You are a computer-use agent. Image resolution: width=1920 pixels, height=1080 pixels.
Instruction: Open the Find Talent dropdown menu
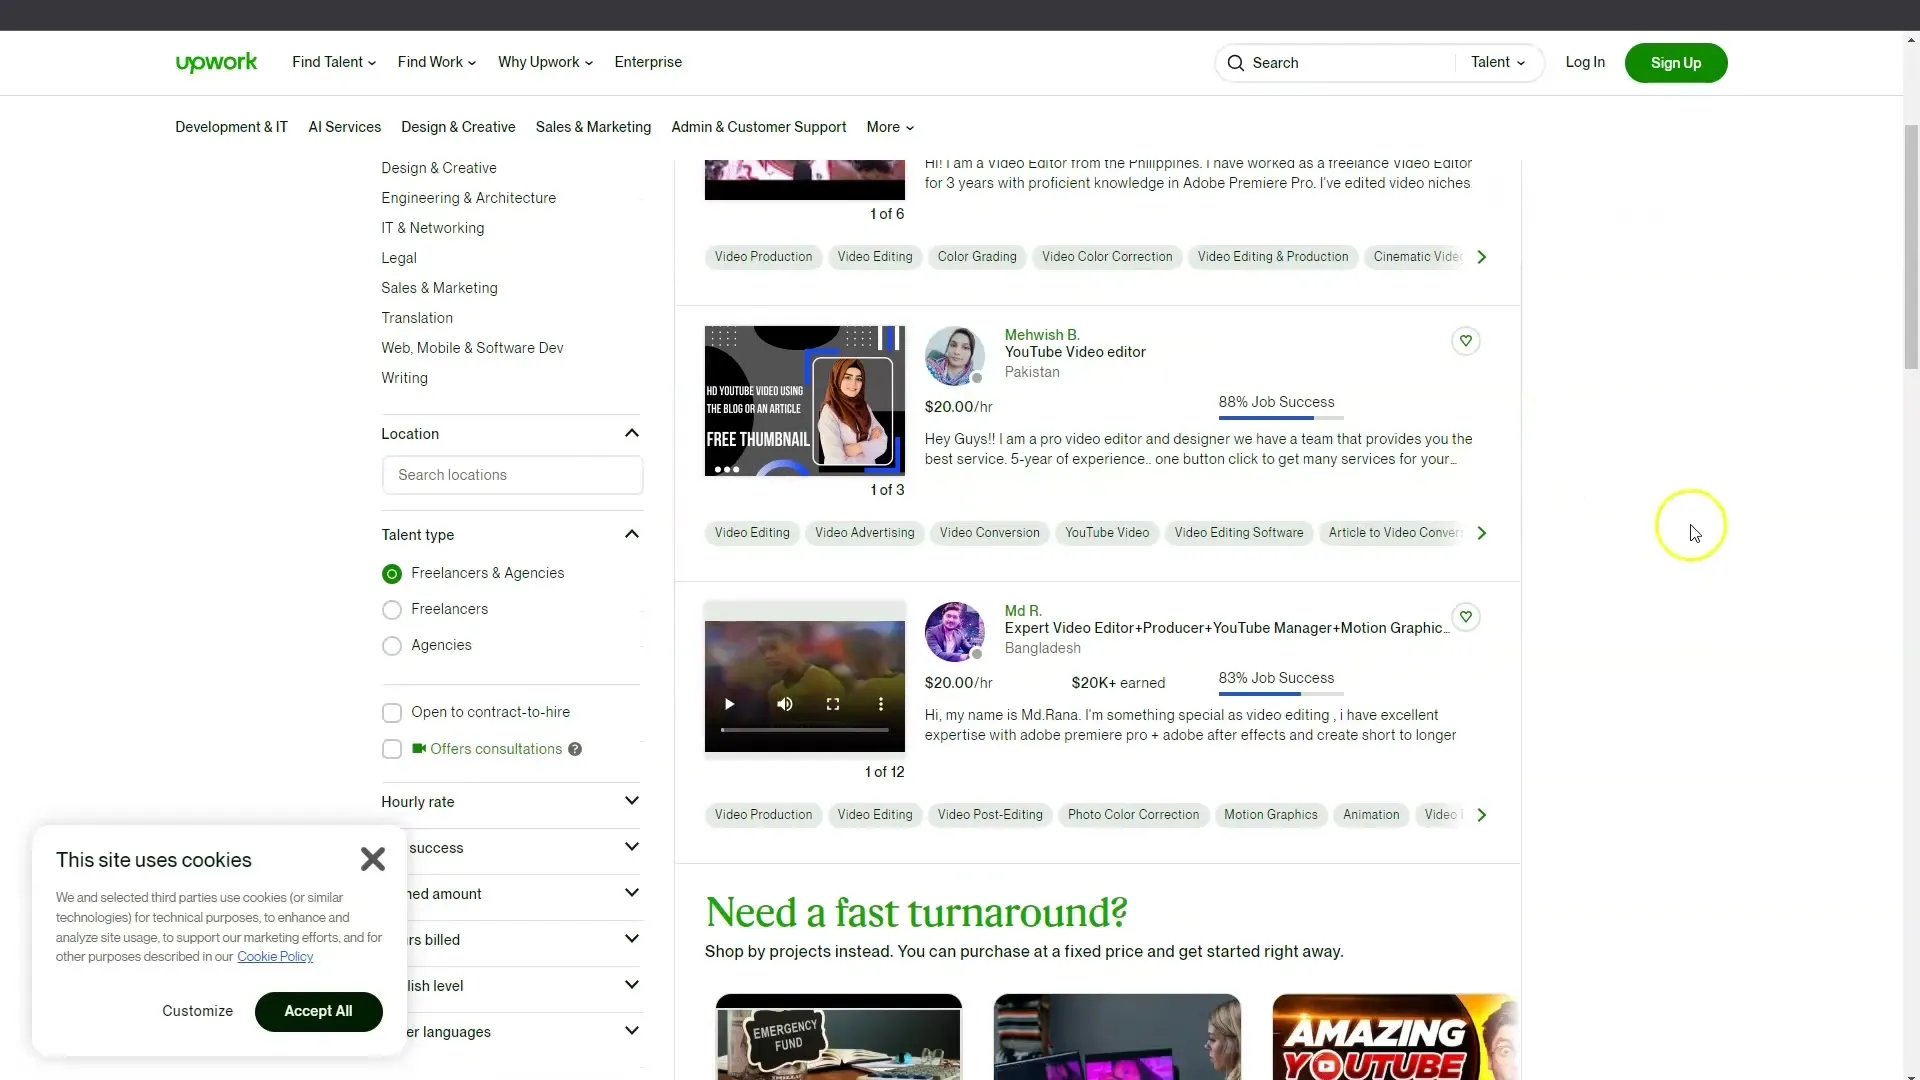pos(334,62)
